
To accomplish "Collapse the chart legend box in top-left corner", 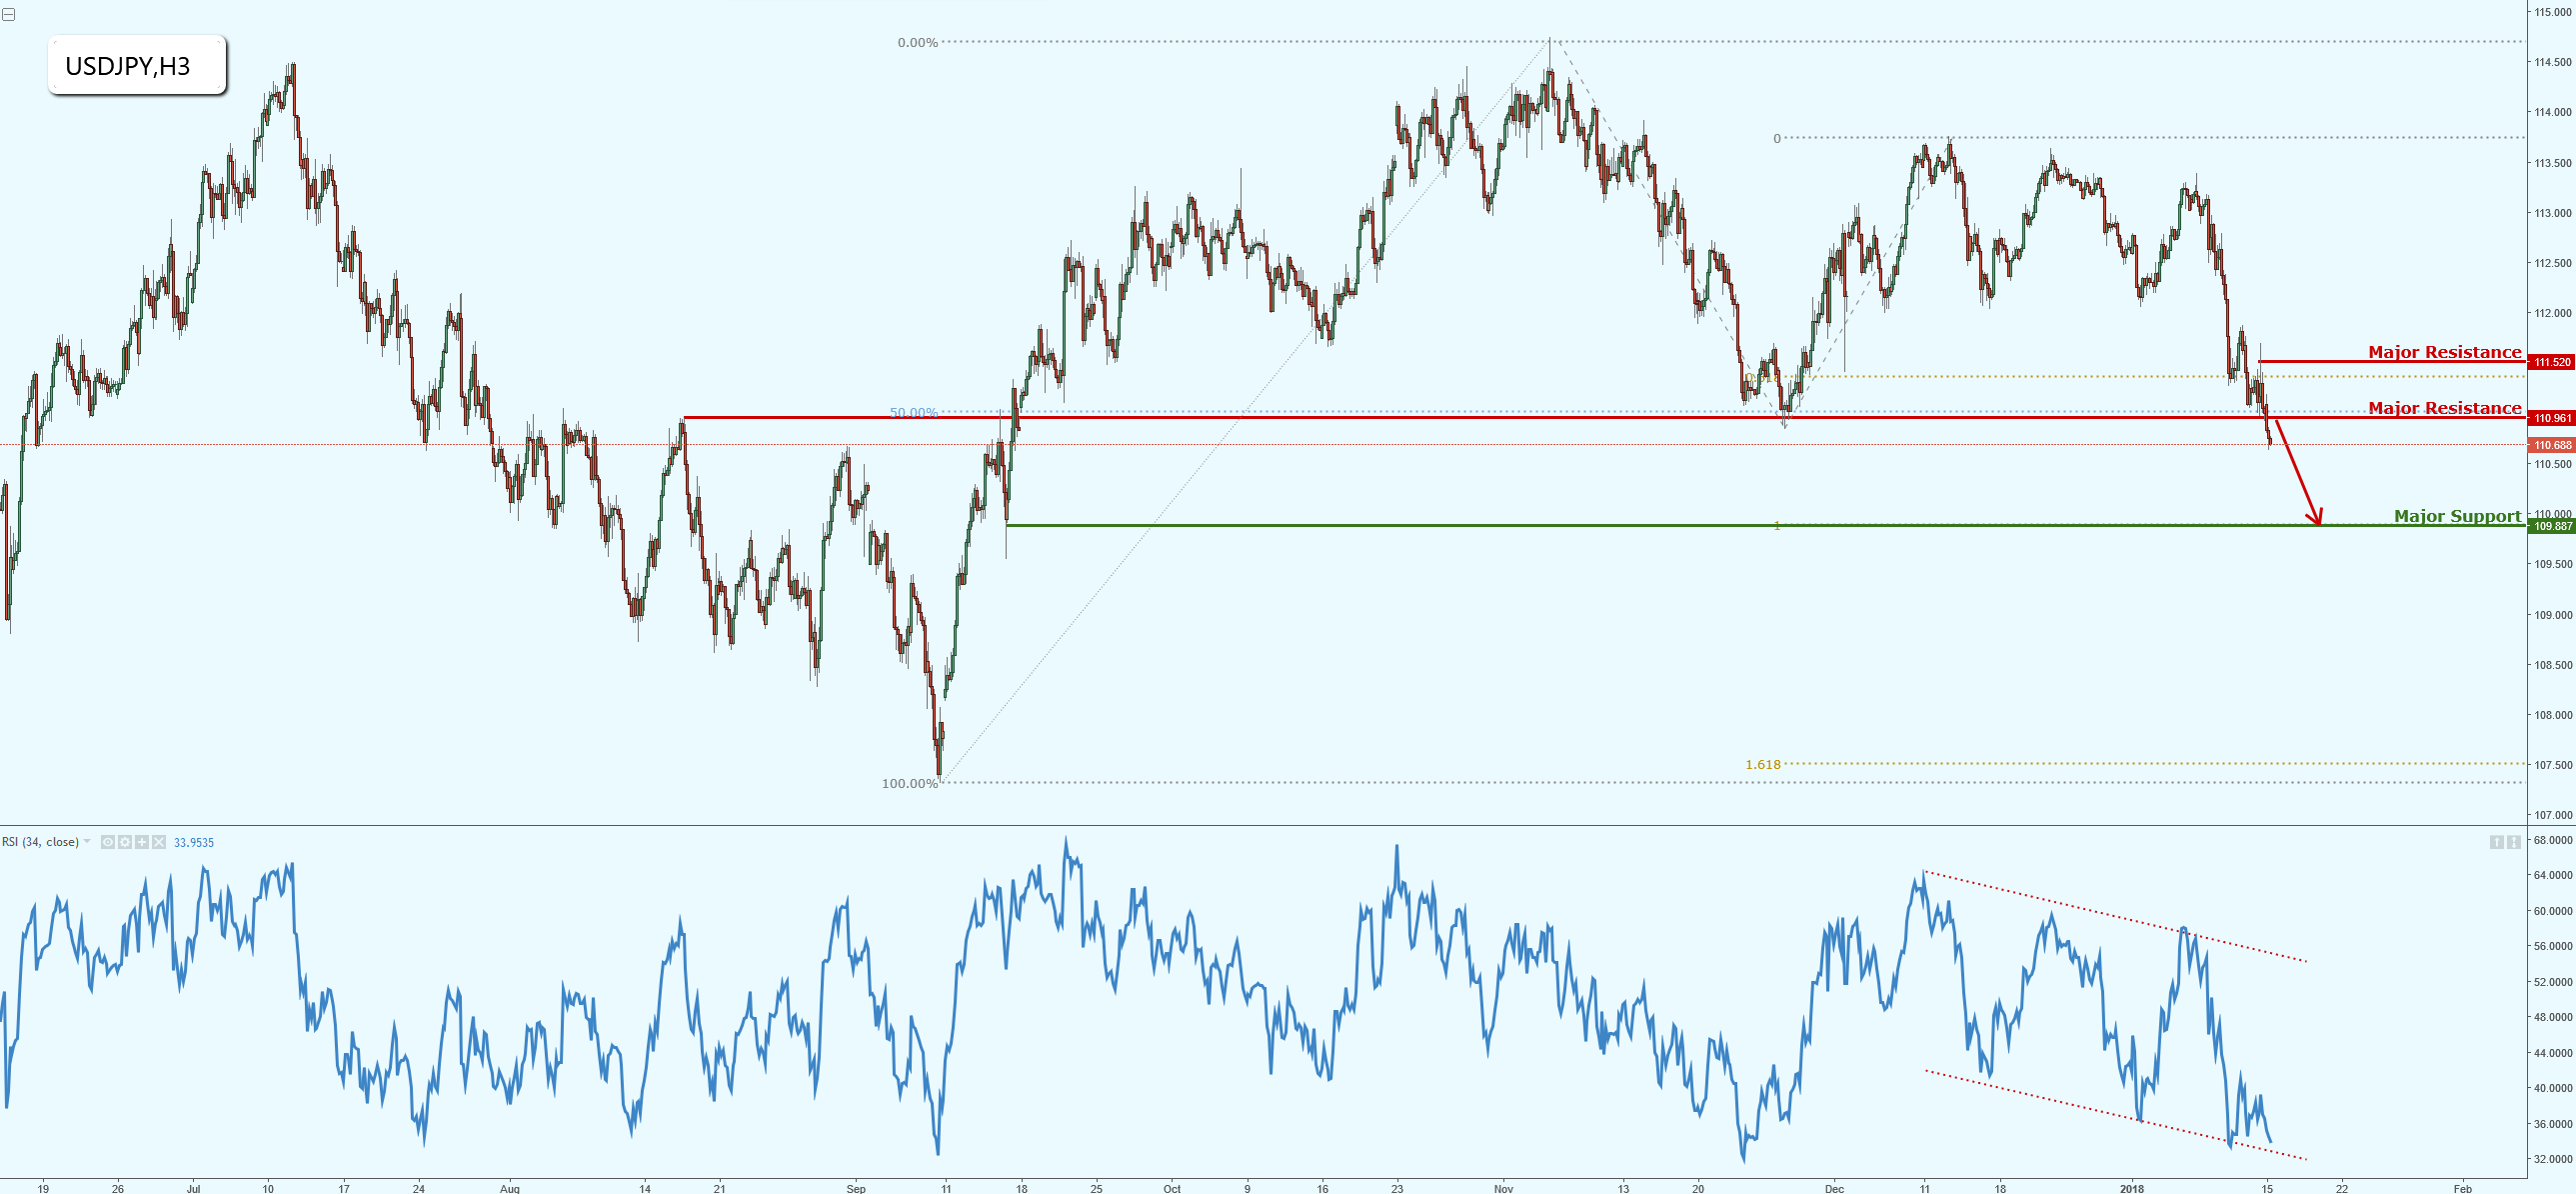I will point(8,14).
